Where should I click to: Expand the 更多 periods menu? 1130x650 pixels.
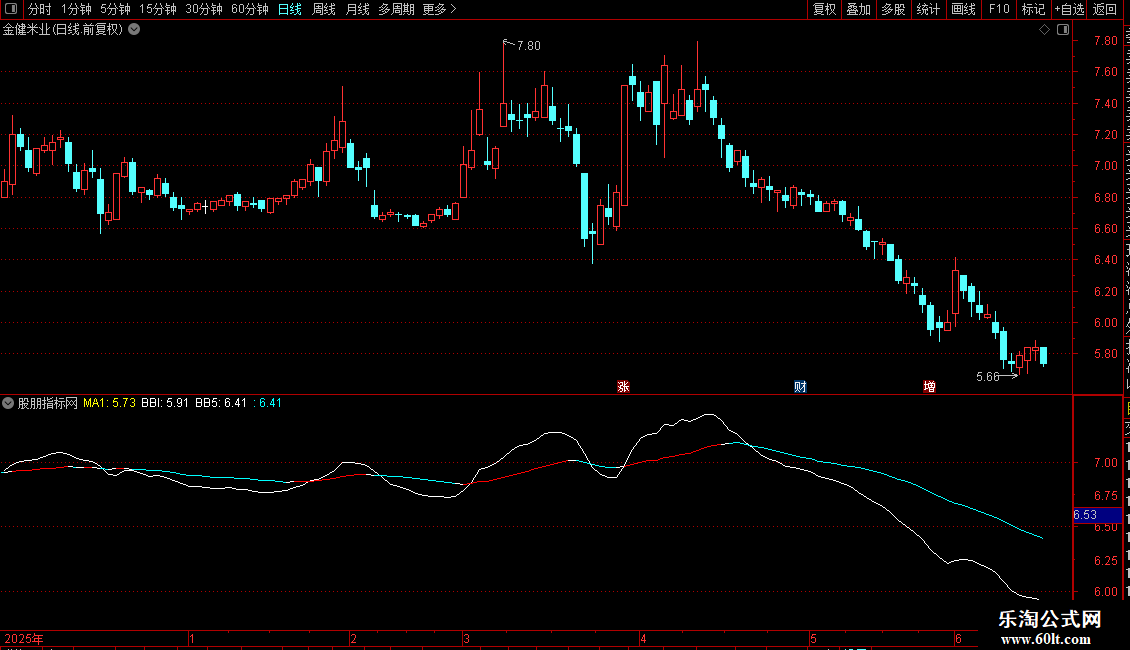[x=439, y=9]
